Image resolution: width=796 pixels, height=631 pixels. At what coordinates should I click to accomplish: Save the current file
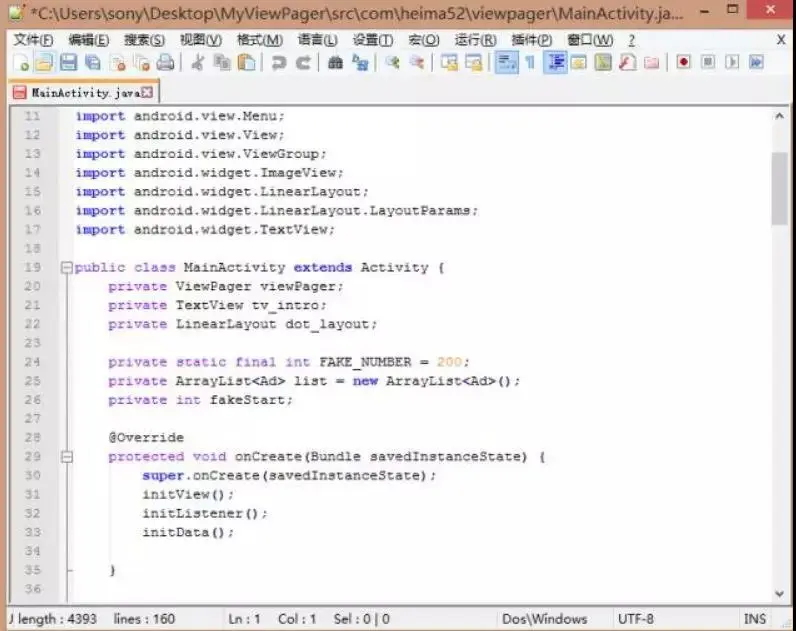69,63
